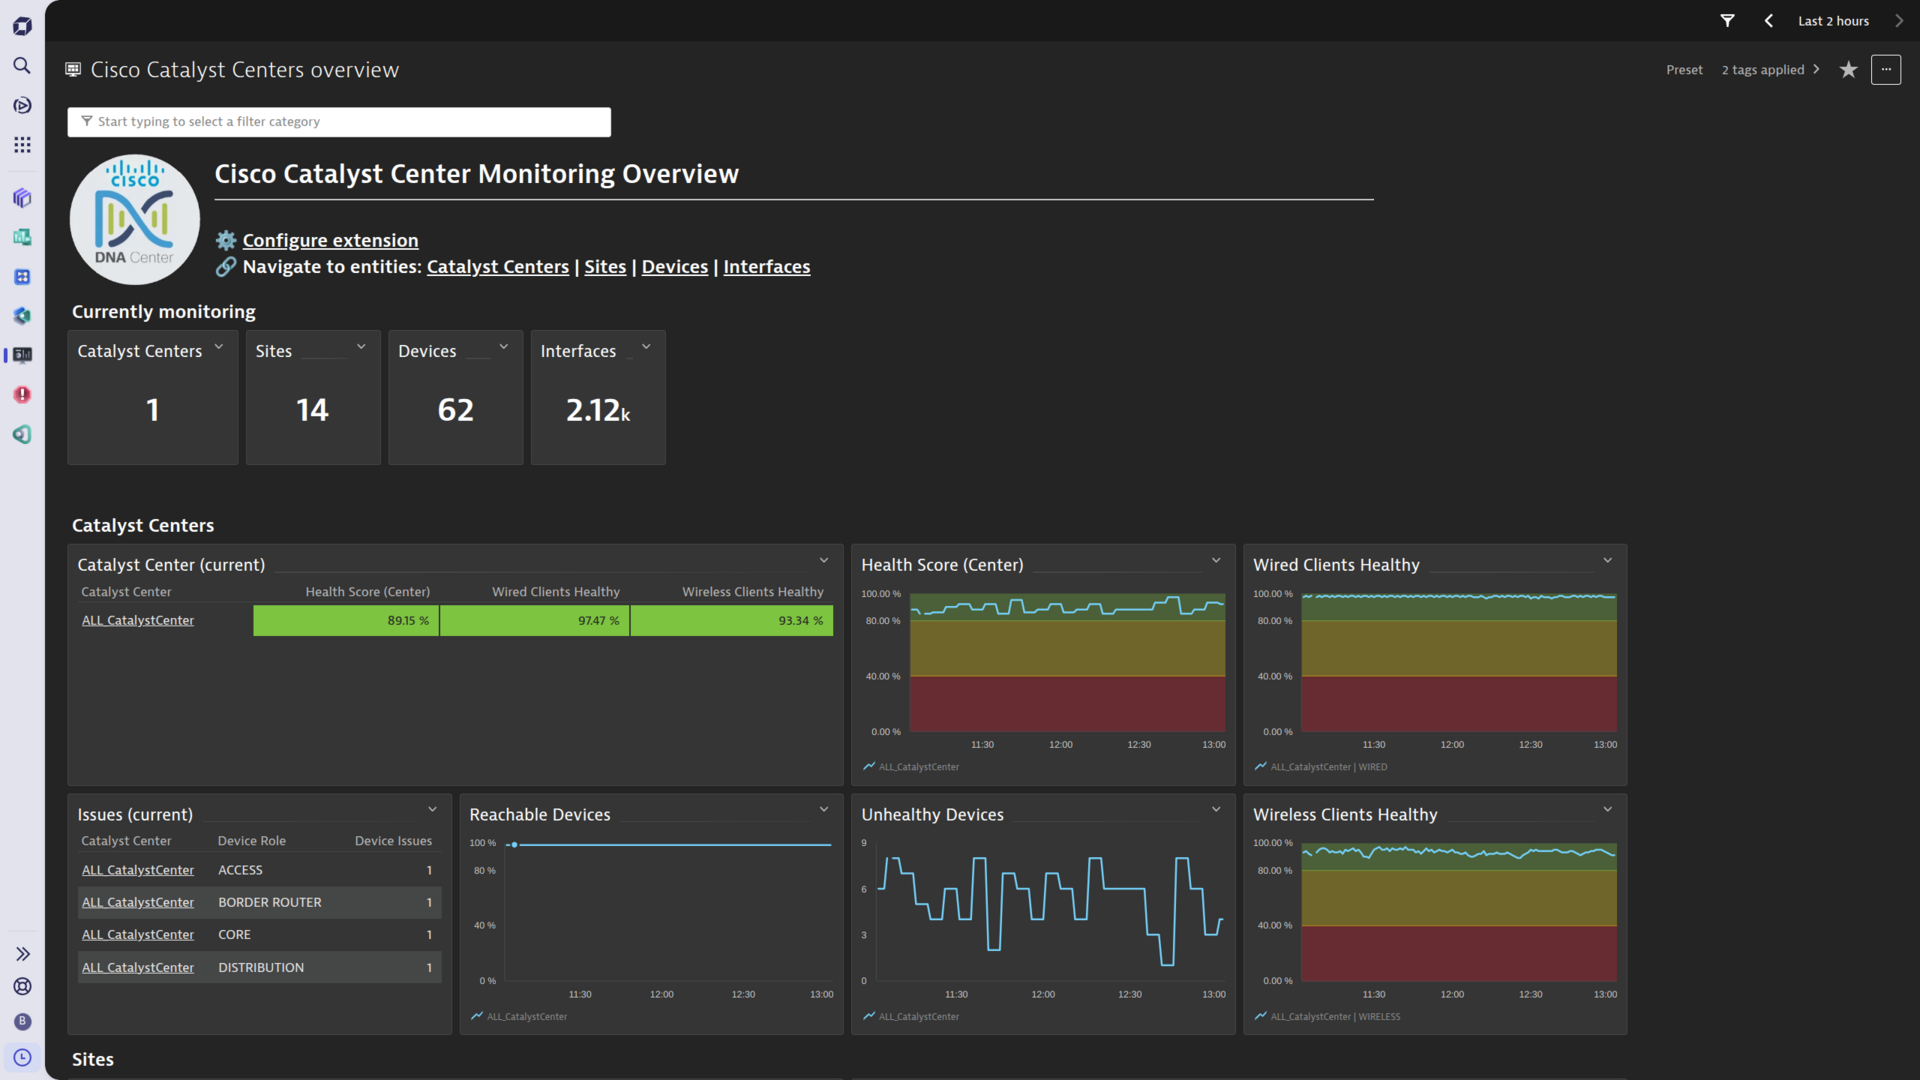Open the play-circle icon in sidebar
Viewport: 1920px width, 1080px height.
[22, 105]
